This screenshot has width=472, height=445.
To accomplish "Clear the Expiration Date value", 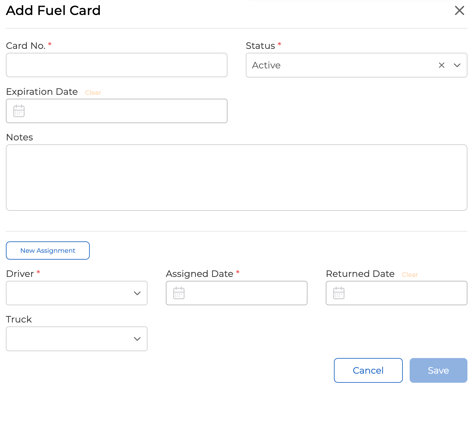I will pos(93,92).
